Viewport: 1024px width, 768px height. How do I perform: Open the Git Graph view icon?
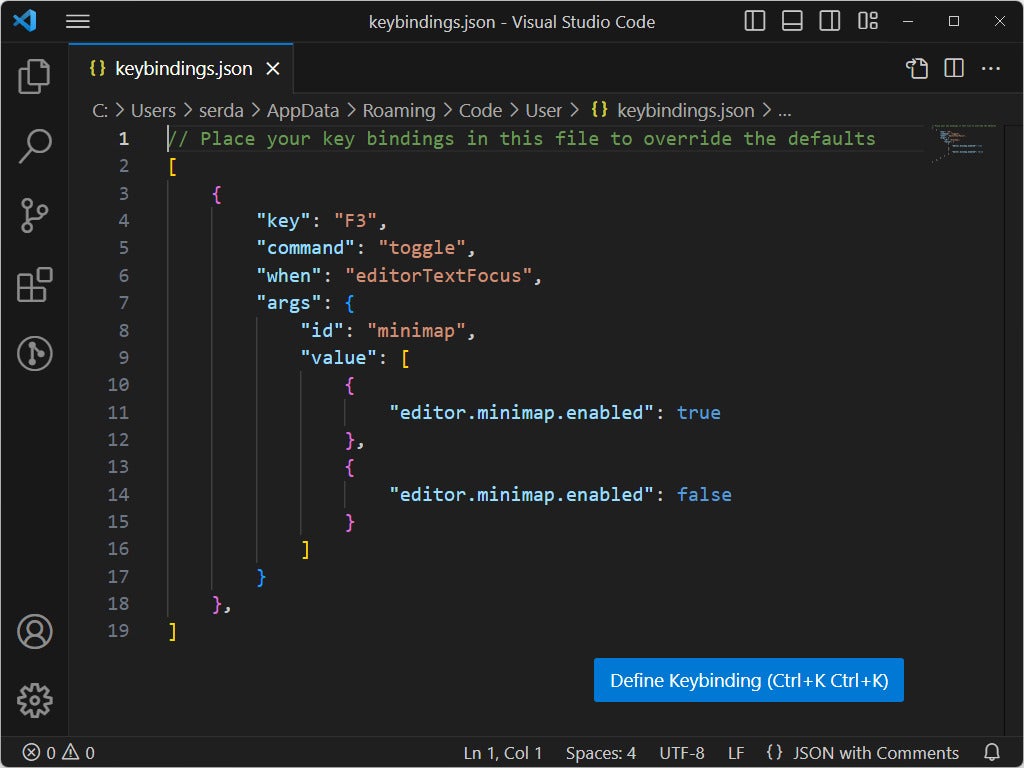34,354
